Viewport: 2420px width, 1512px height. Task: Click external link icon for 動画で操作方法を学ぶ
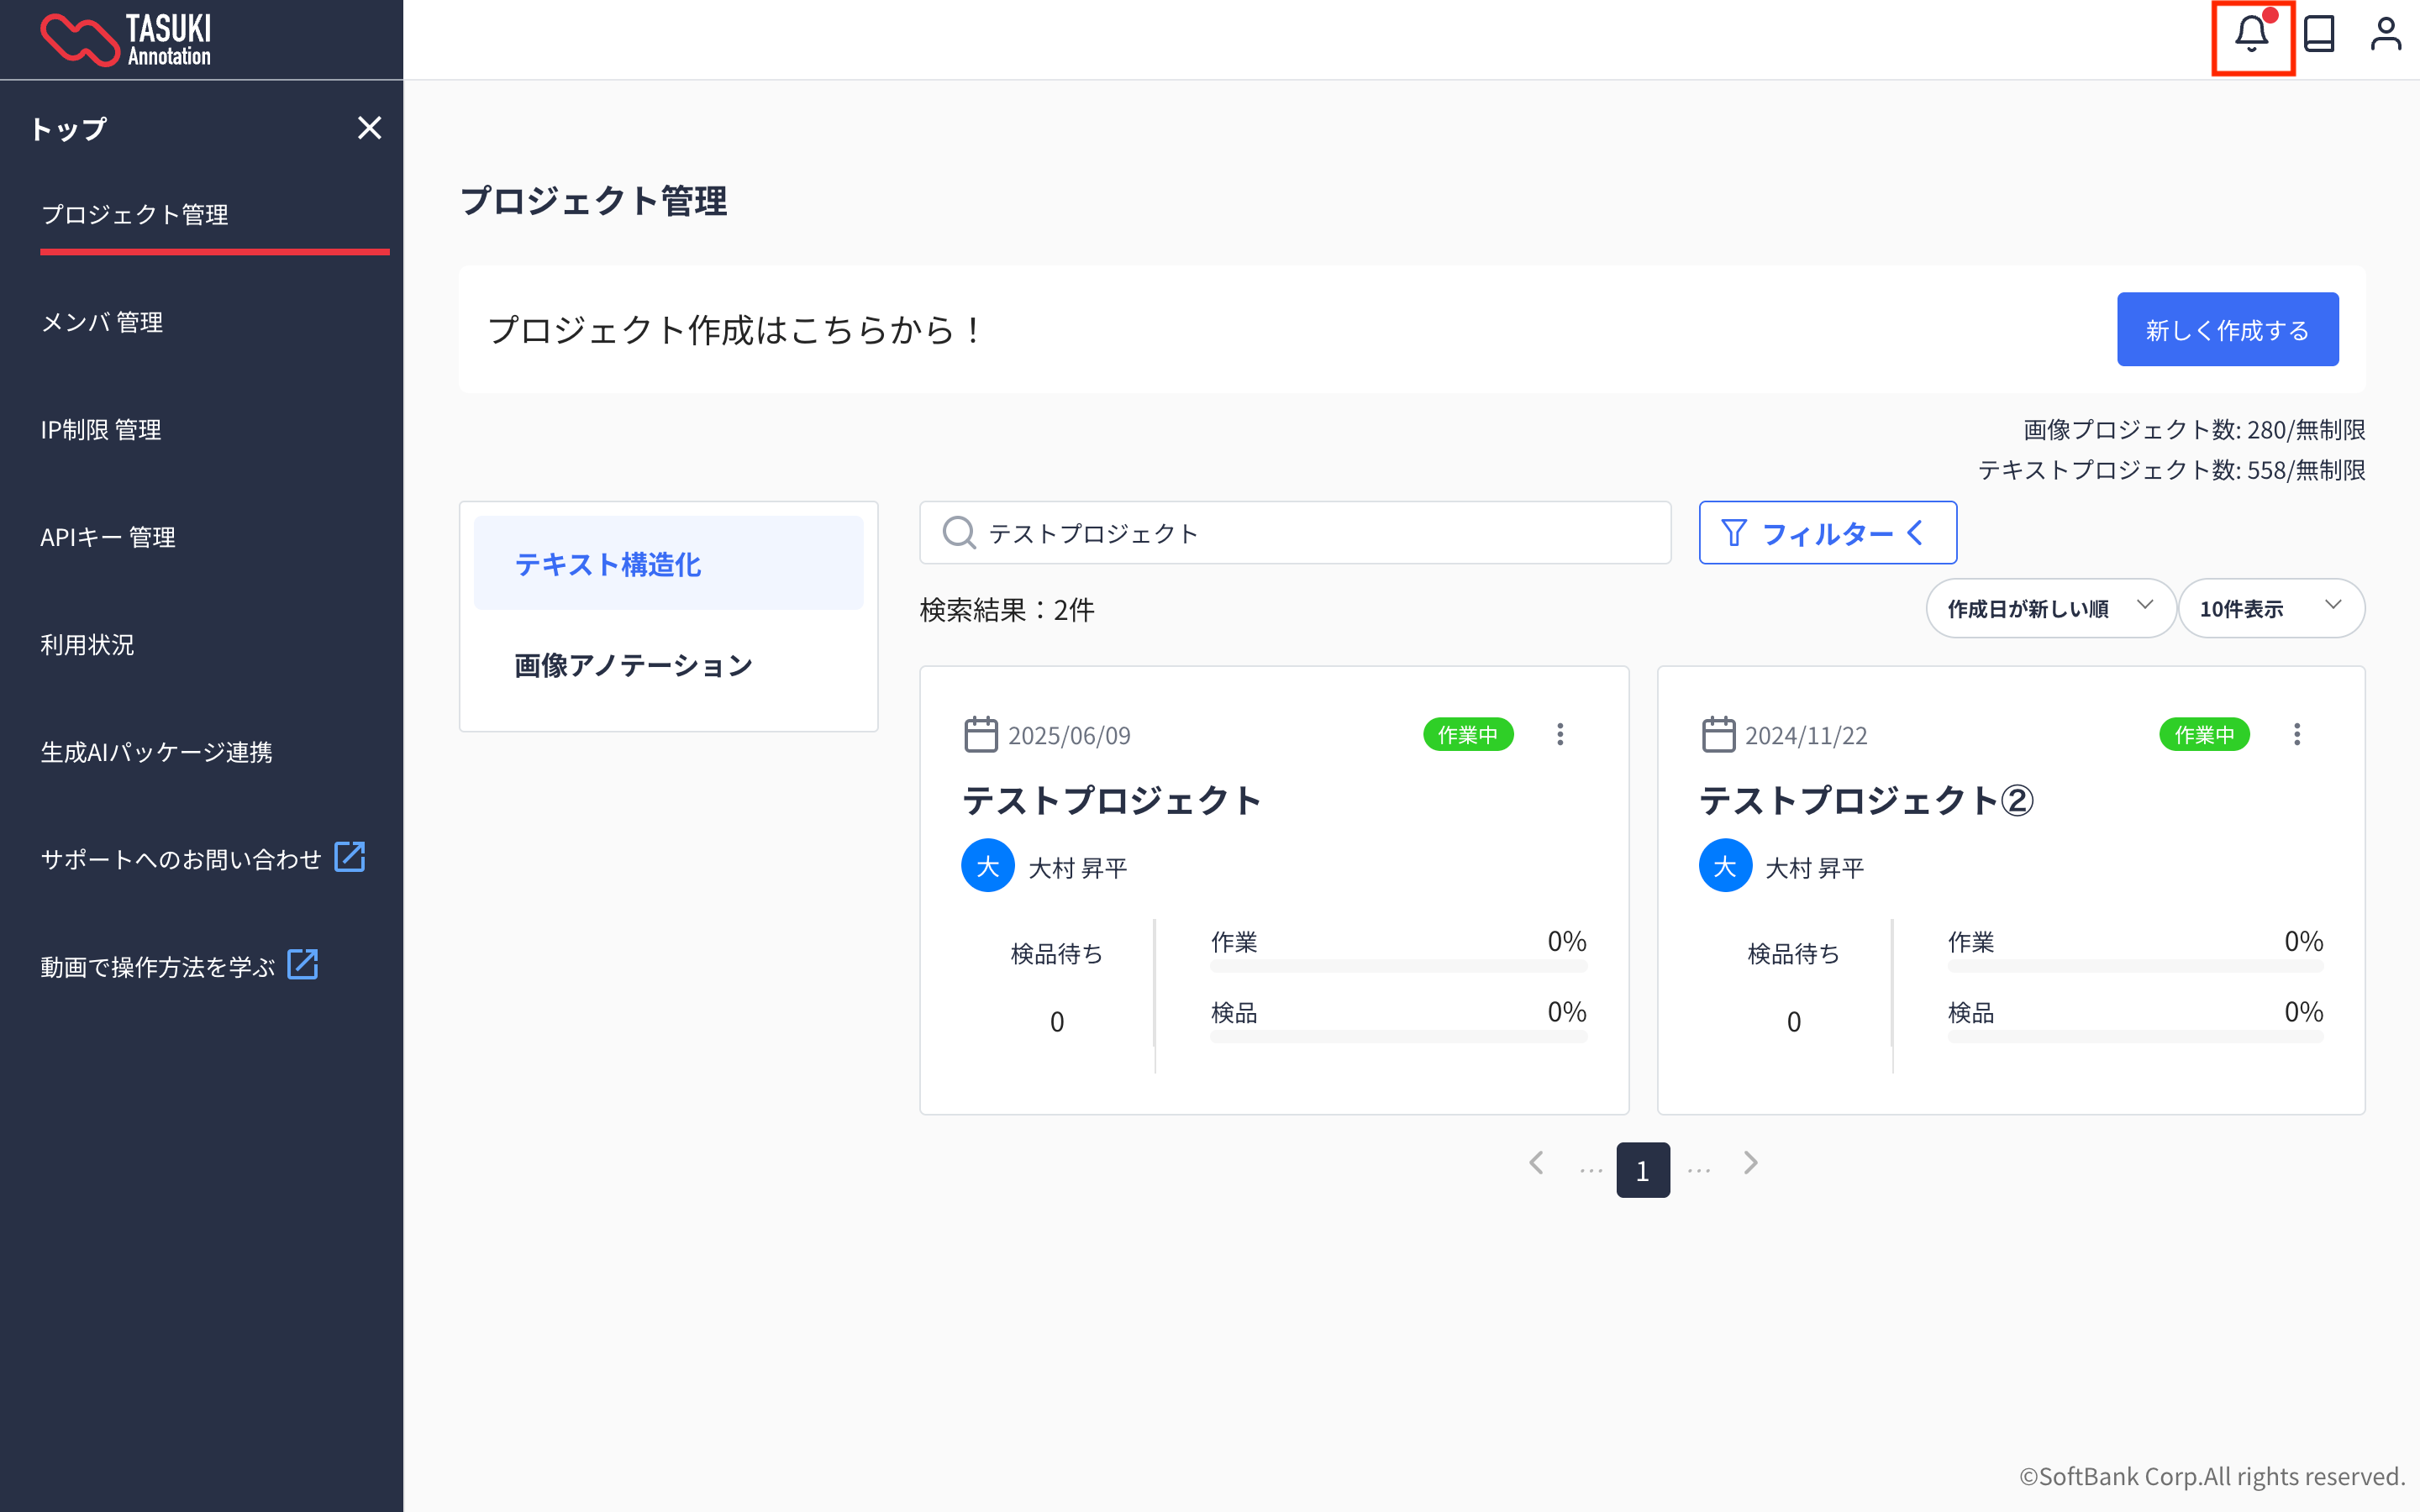(x=302, y=965)
